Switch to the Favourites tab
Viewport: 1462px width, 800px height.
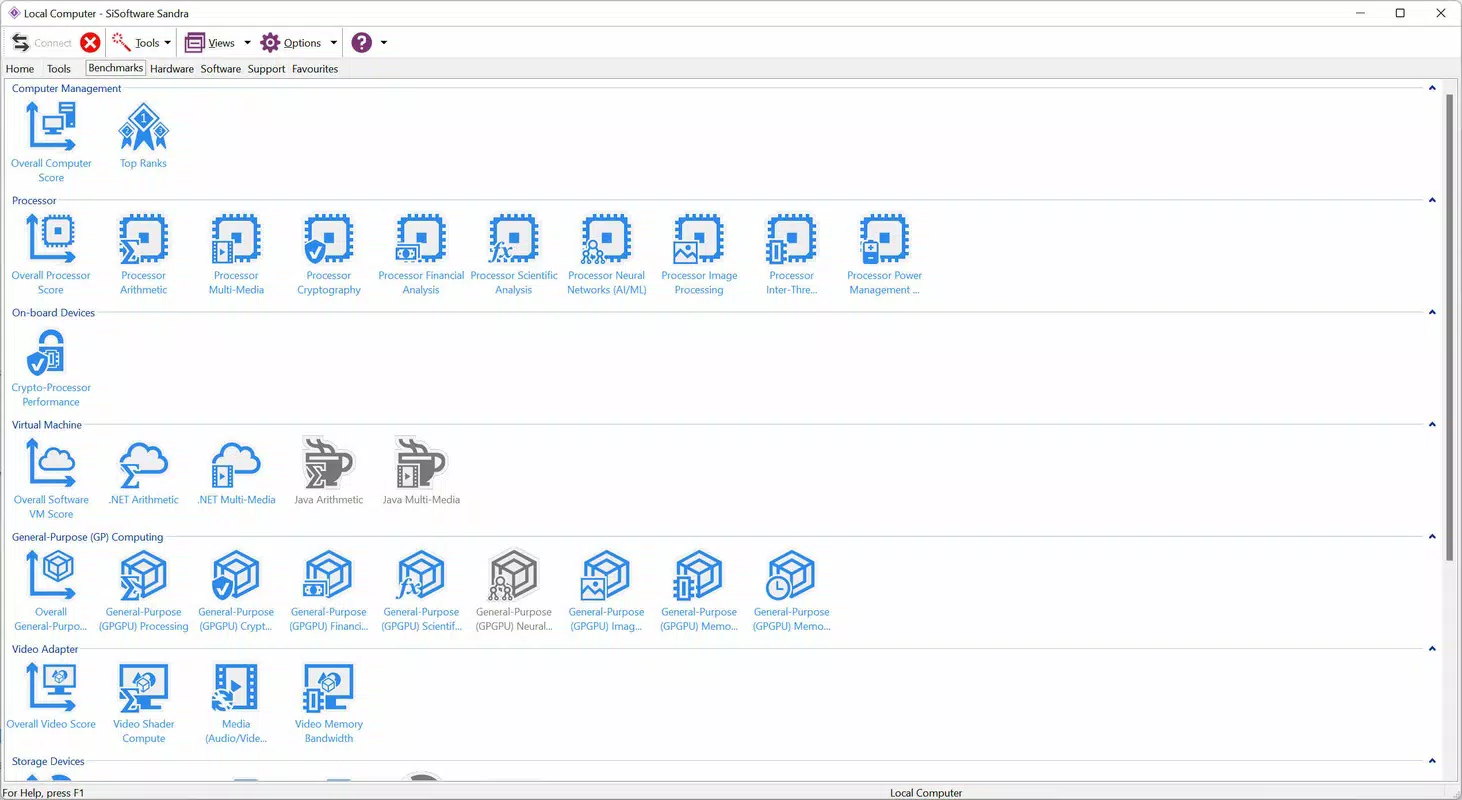pyautogui.click(x=315, y=69)
